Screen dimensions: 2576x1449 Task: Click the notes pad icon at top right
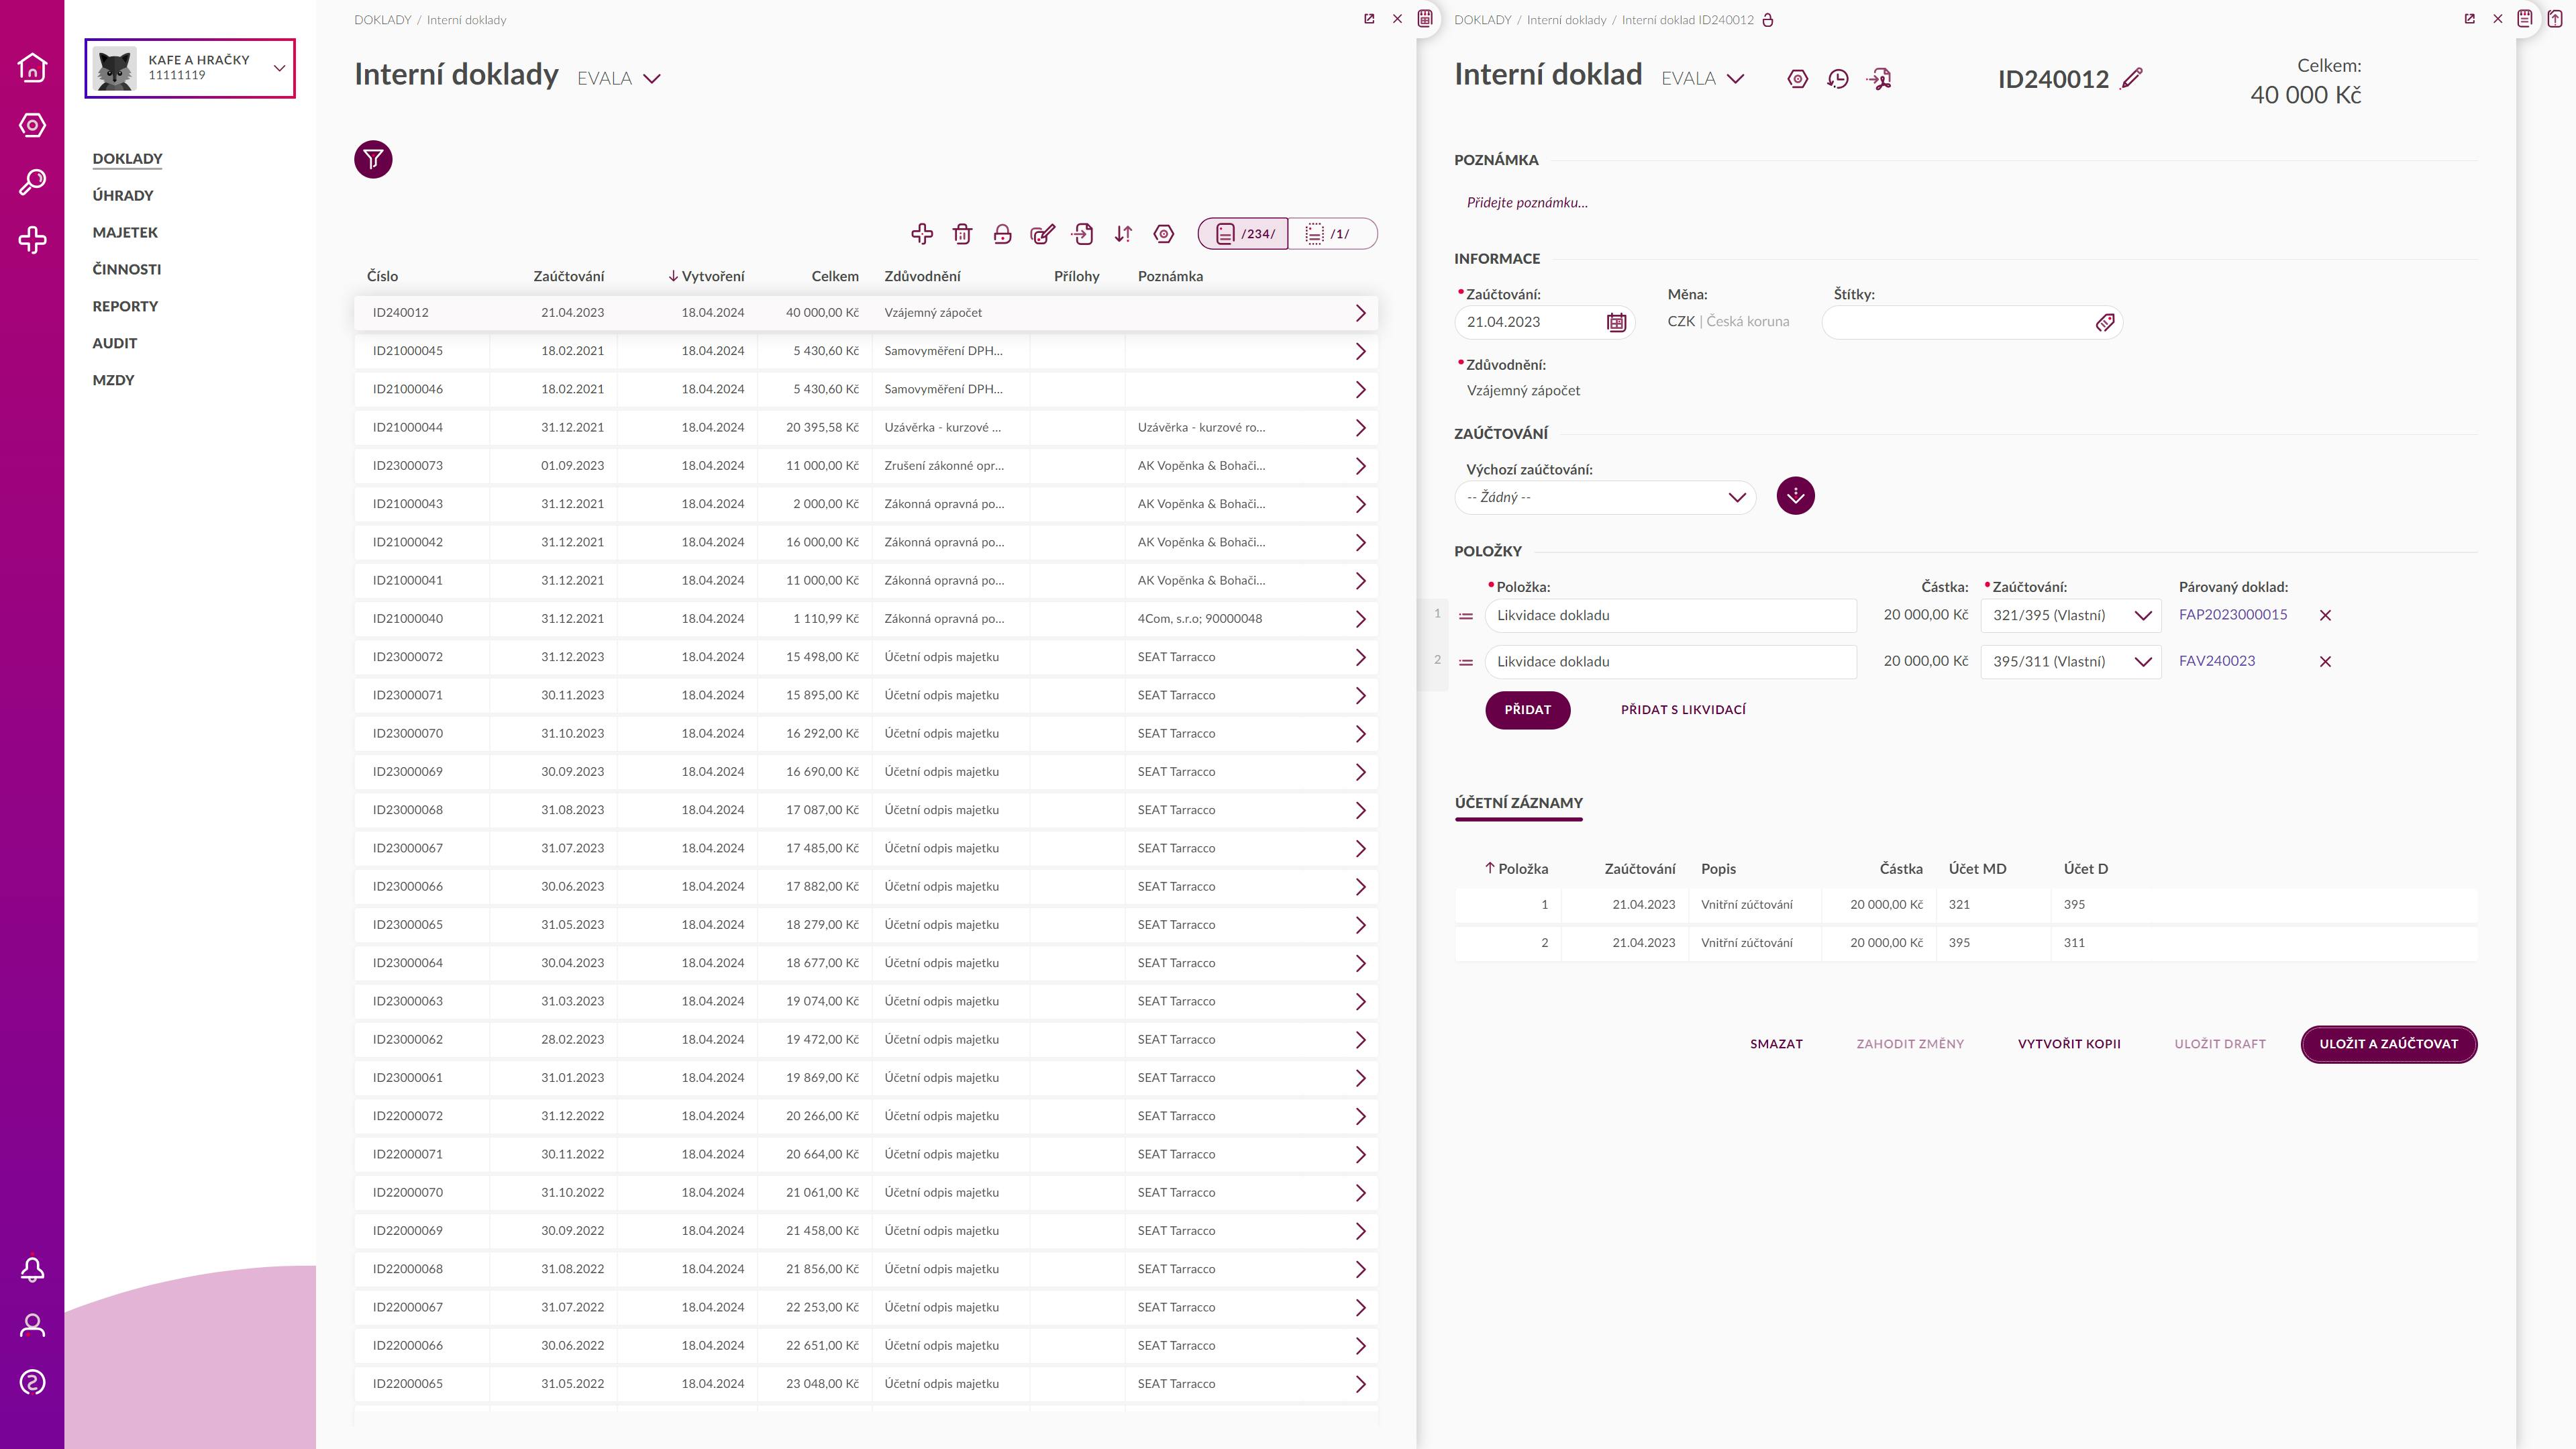coord(2525,18)
